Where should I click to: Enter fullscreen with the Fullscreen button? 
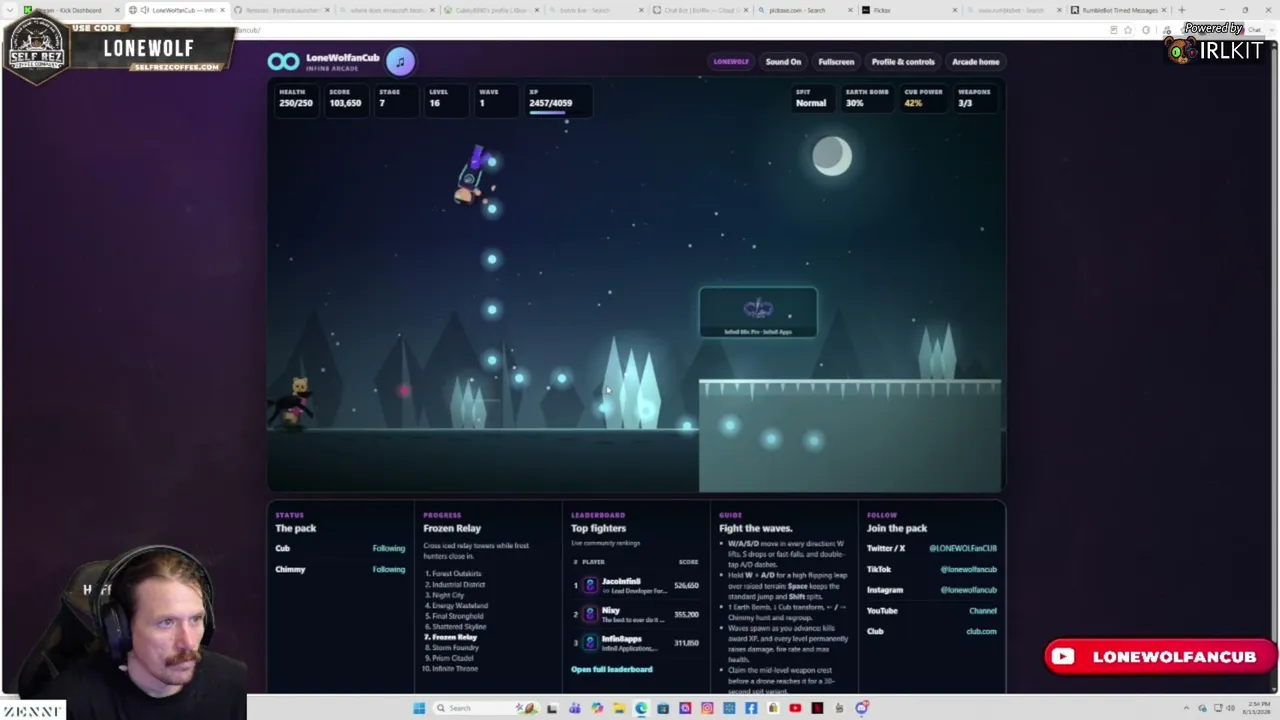(x=836, y=62)
